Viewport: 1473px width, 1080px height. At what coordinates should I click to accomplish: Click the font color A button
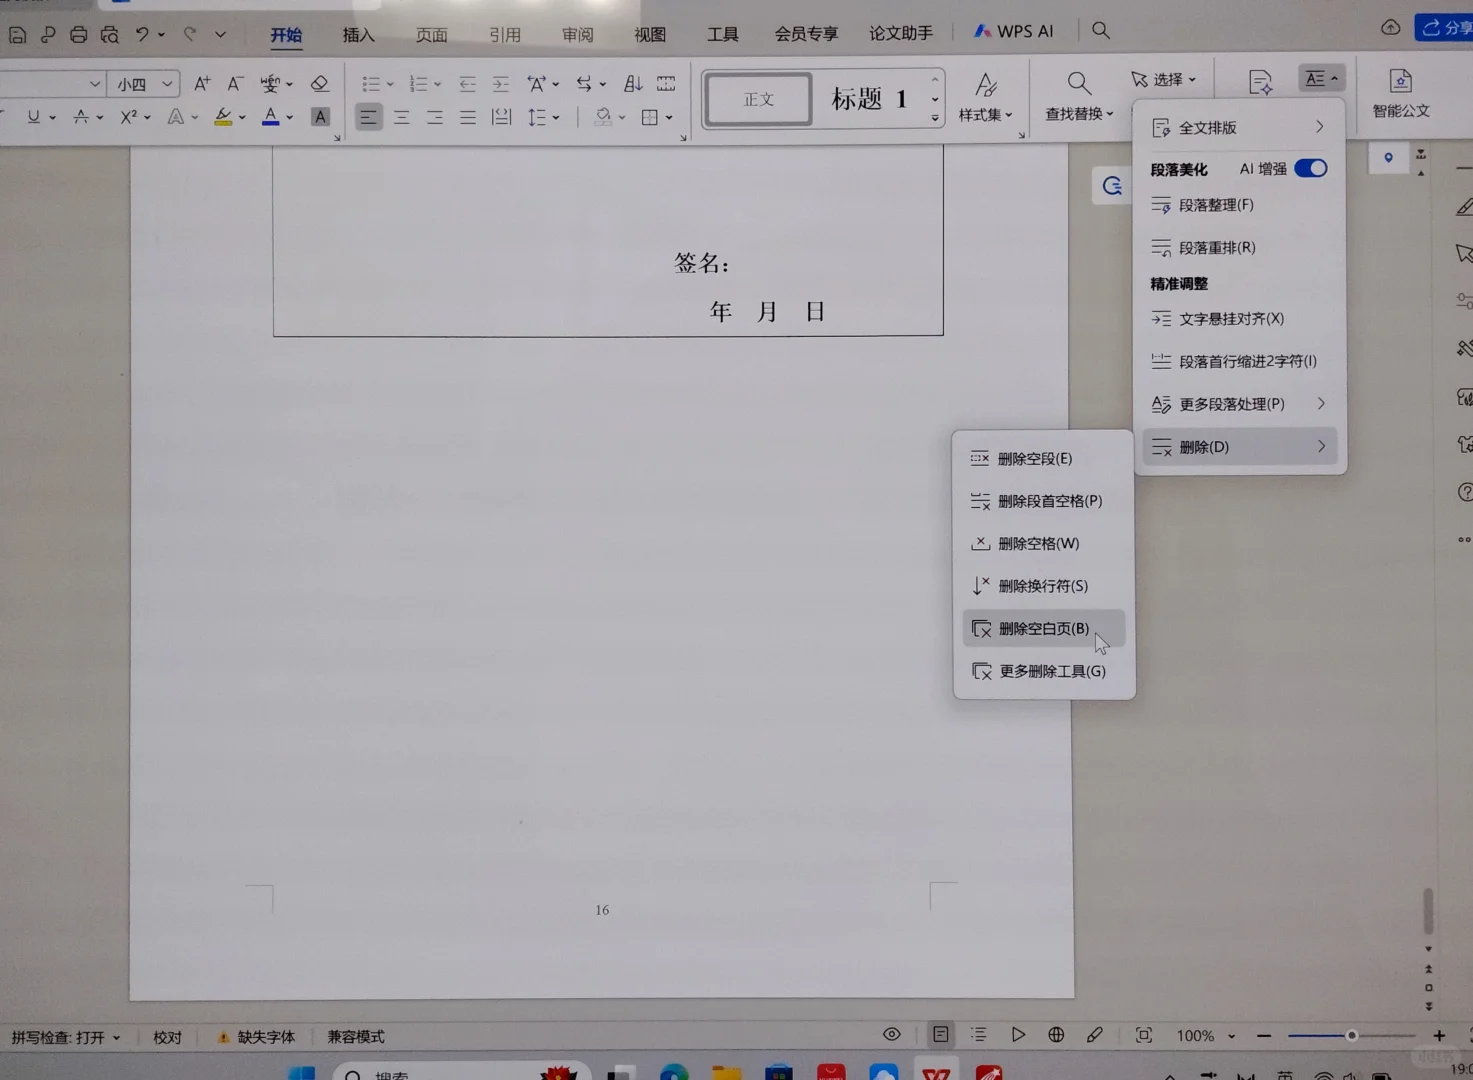click(x=270, y=117)
